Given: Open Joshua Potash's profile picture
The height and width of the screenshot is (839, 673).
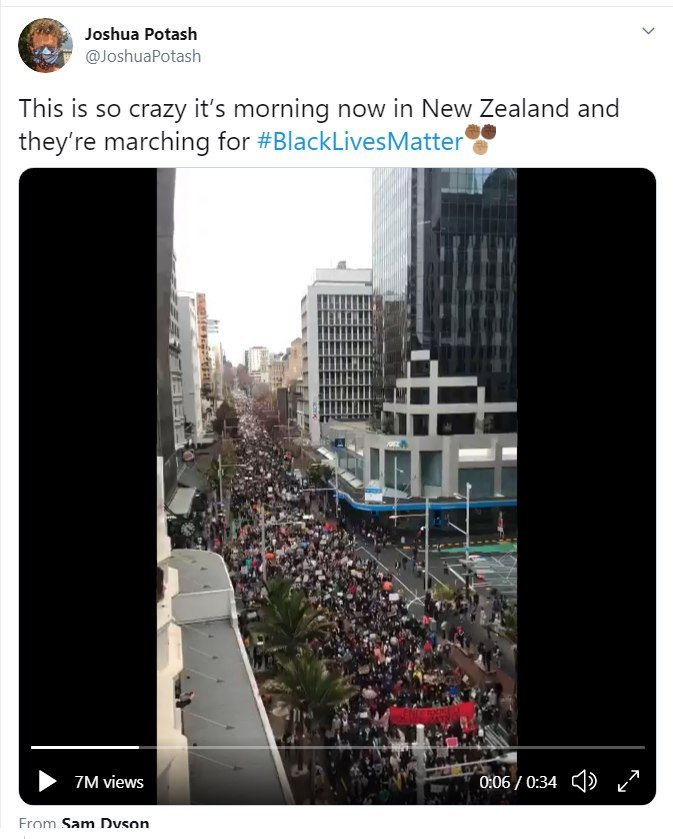Looking at the screenshot, I should pos(45,45).
